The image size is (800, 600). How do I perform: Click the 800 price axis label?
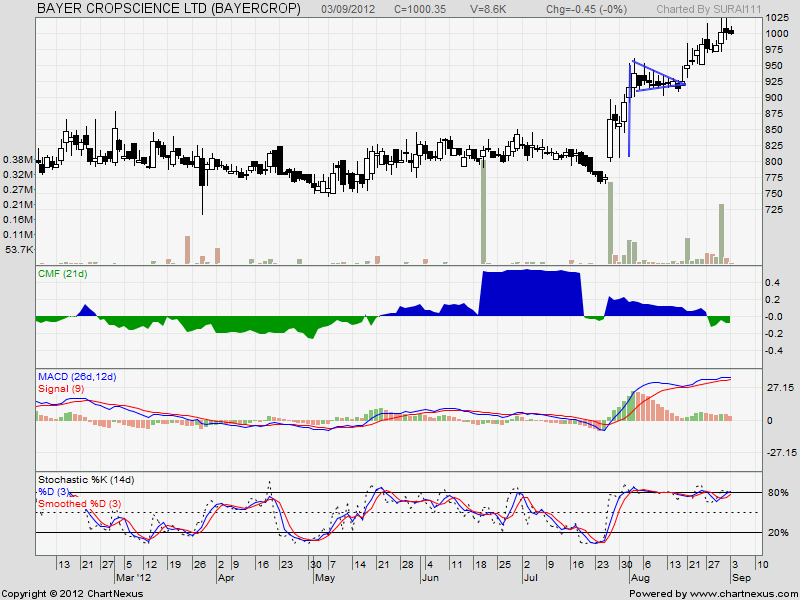click(775, 162)
